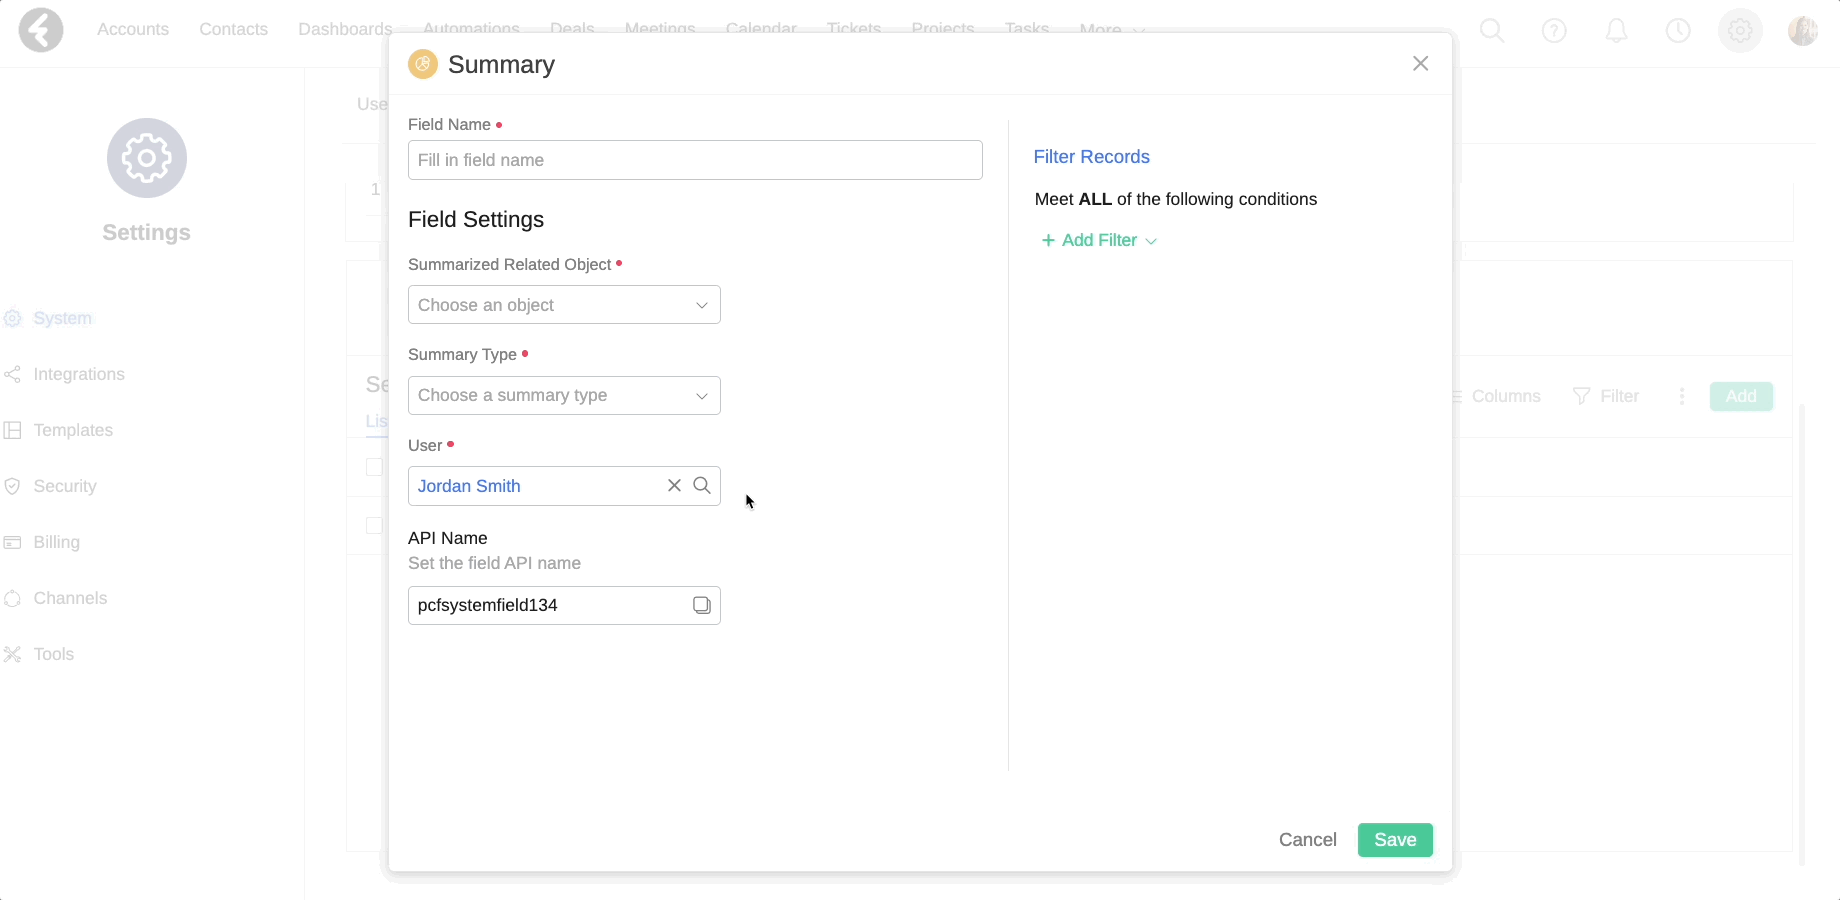Screen dimensions: 1840x900
Task: Clear the Jordan Smith user selection
Action: (x=674, y=485)
